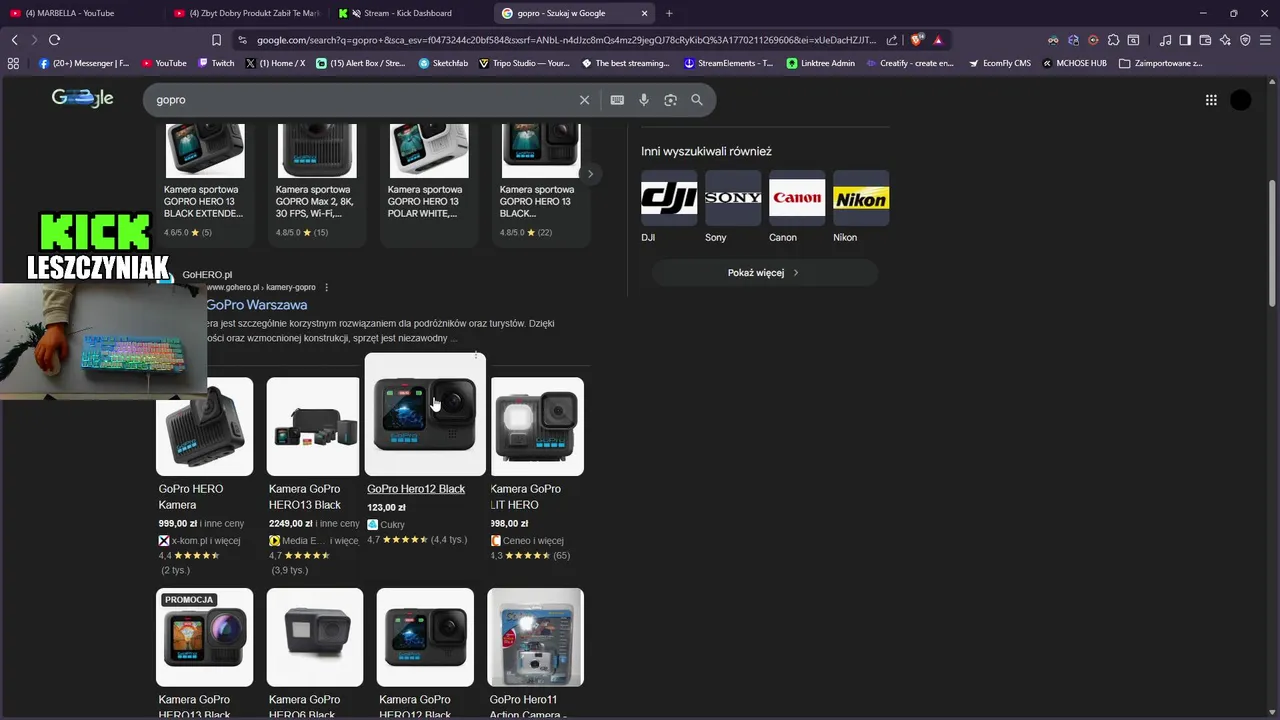Open the site settings icon in address bar
The height and width of the screenshot is (720, 1280).
click(x=242, y=40)
